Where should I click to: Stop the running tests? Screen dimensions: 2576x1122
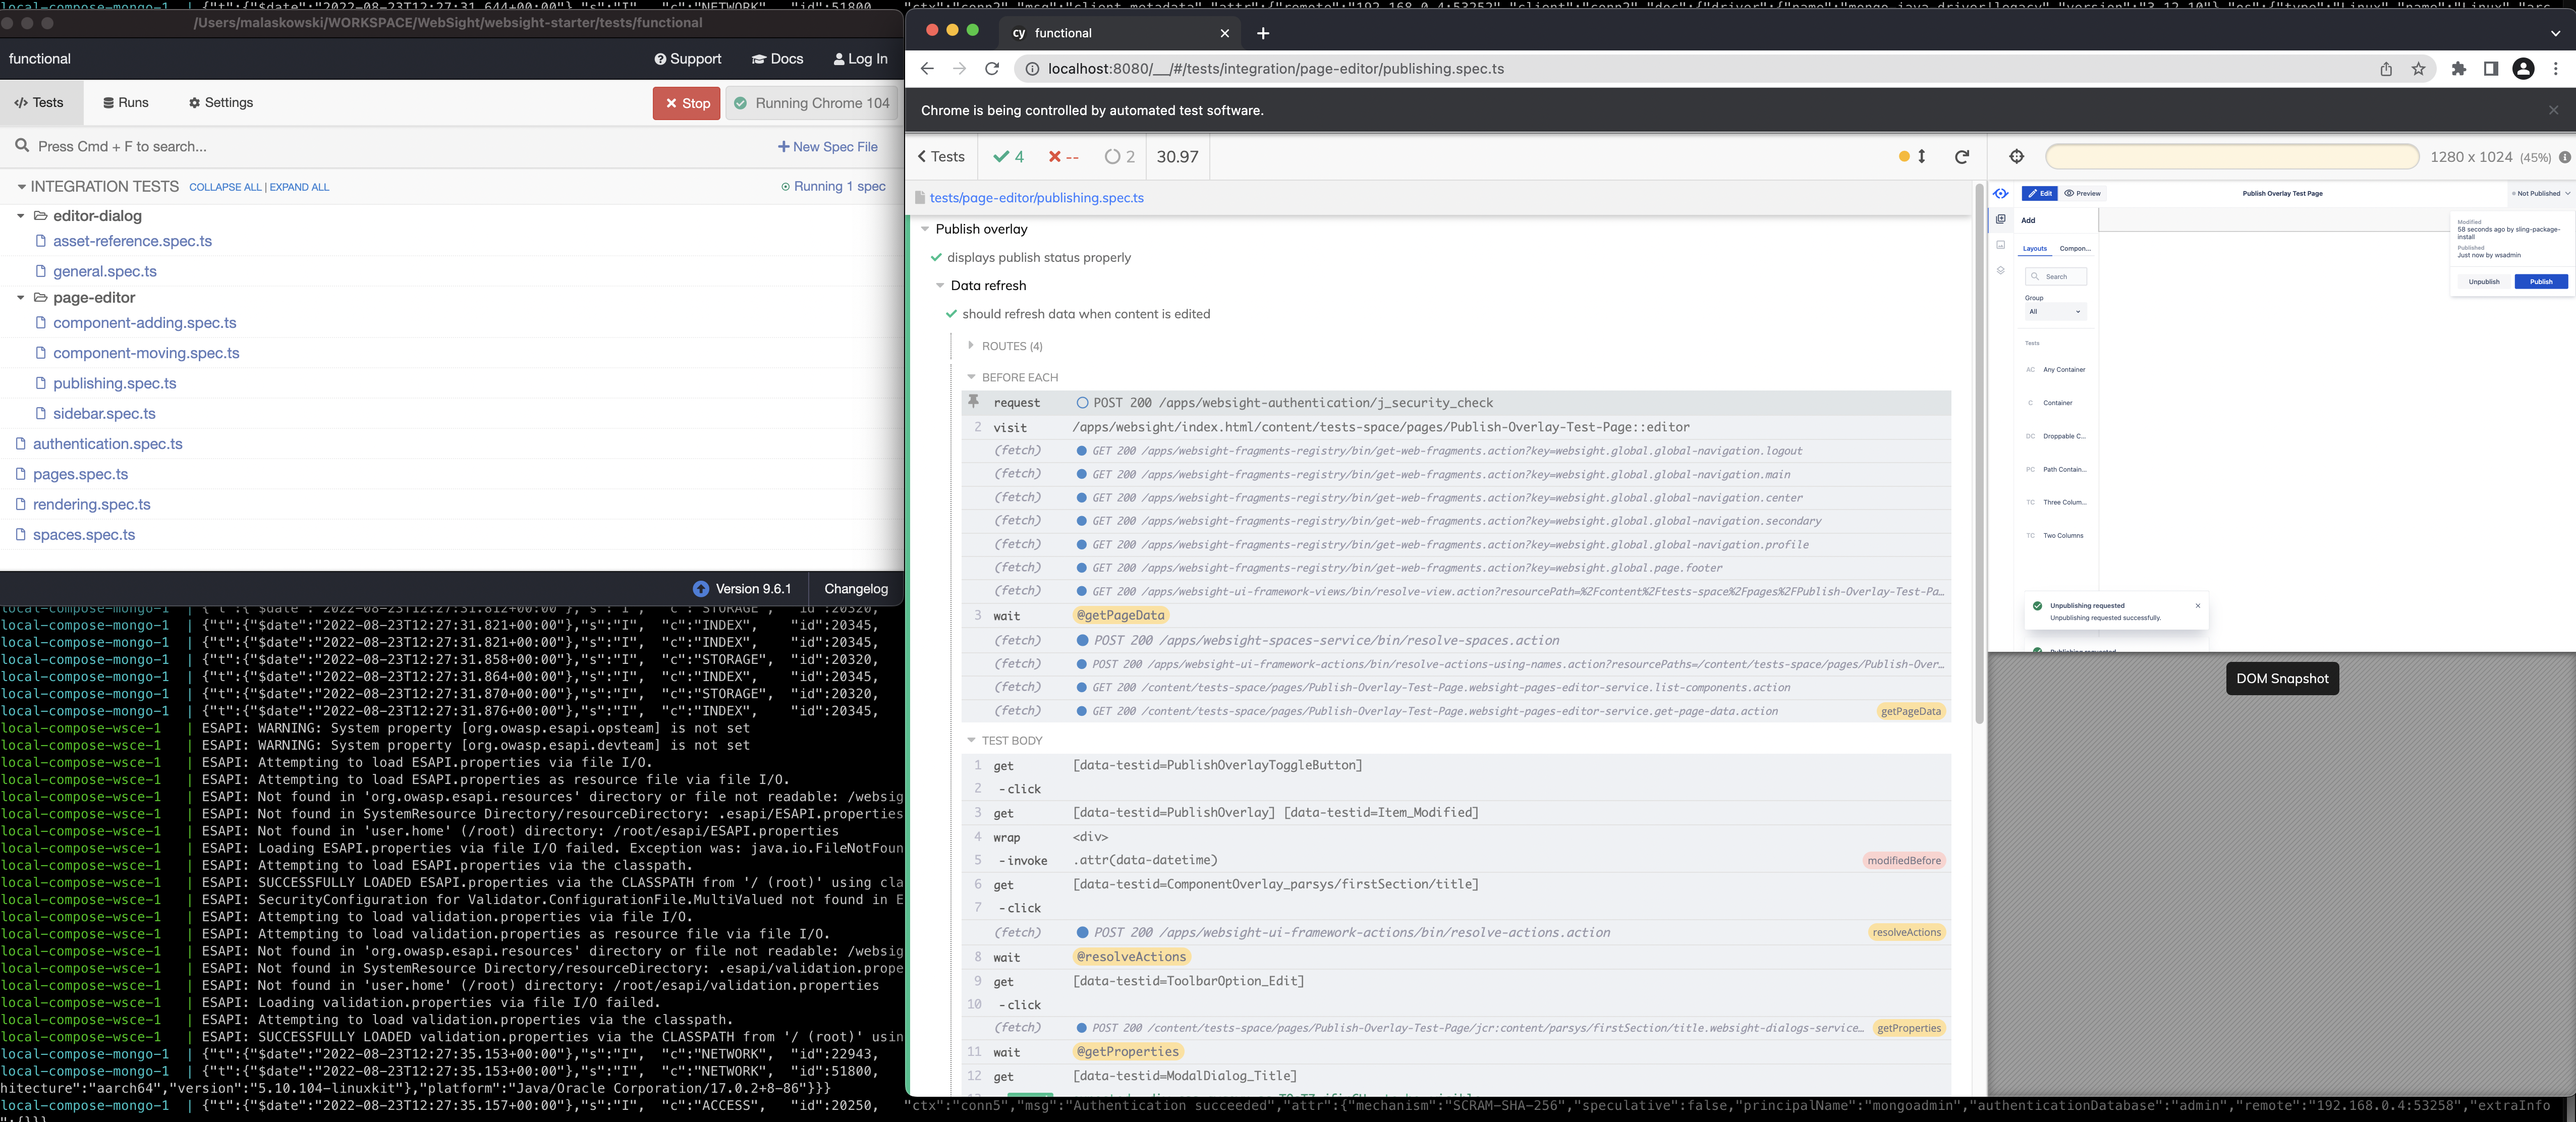[x=686, y=103]
